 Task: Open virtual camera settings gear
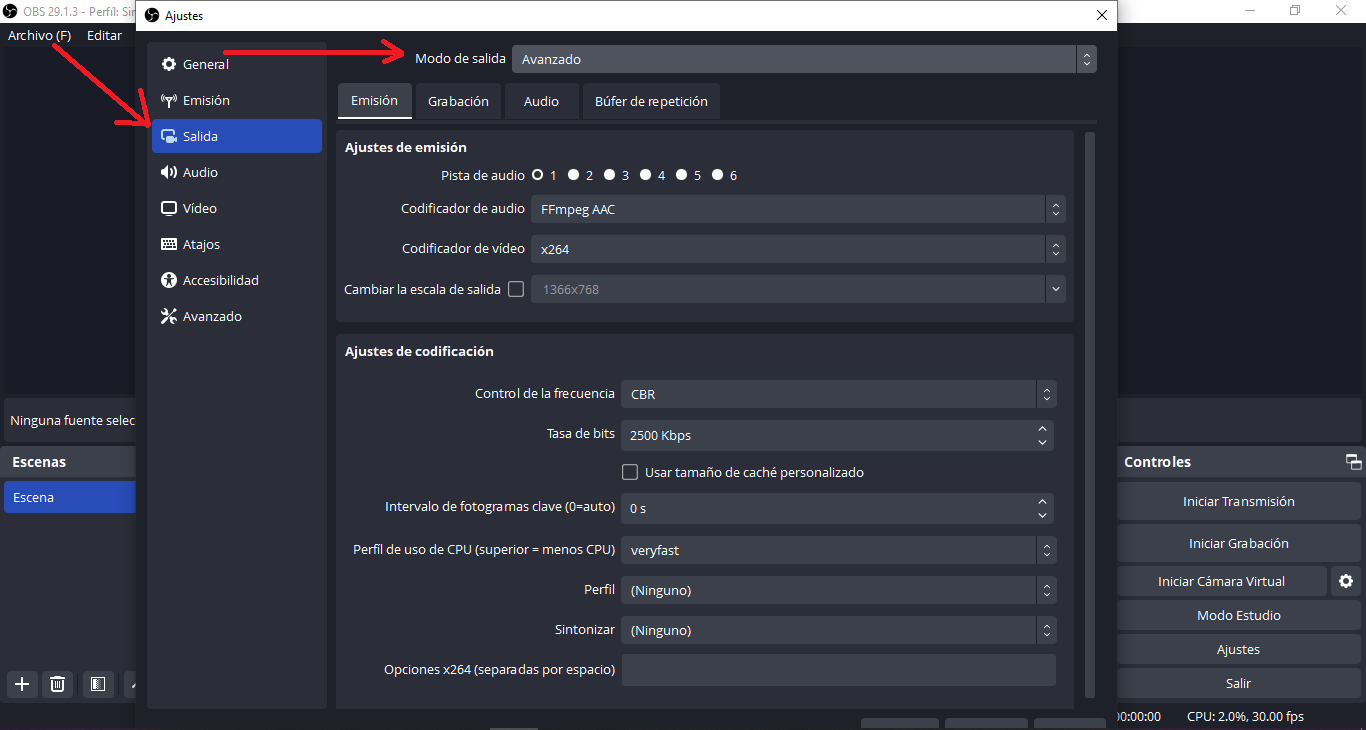click(x=1346, y=581)
